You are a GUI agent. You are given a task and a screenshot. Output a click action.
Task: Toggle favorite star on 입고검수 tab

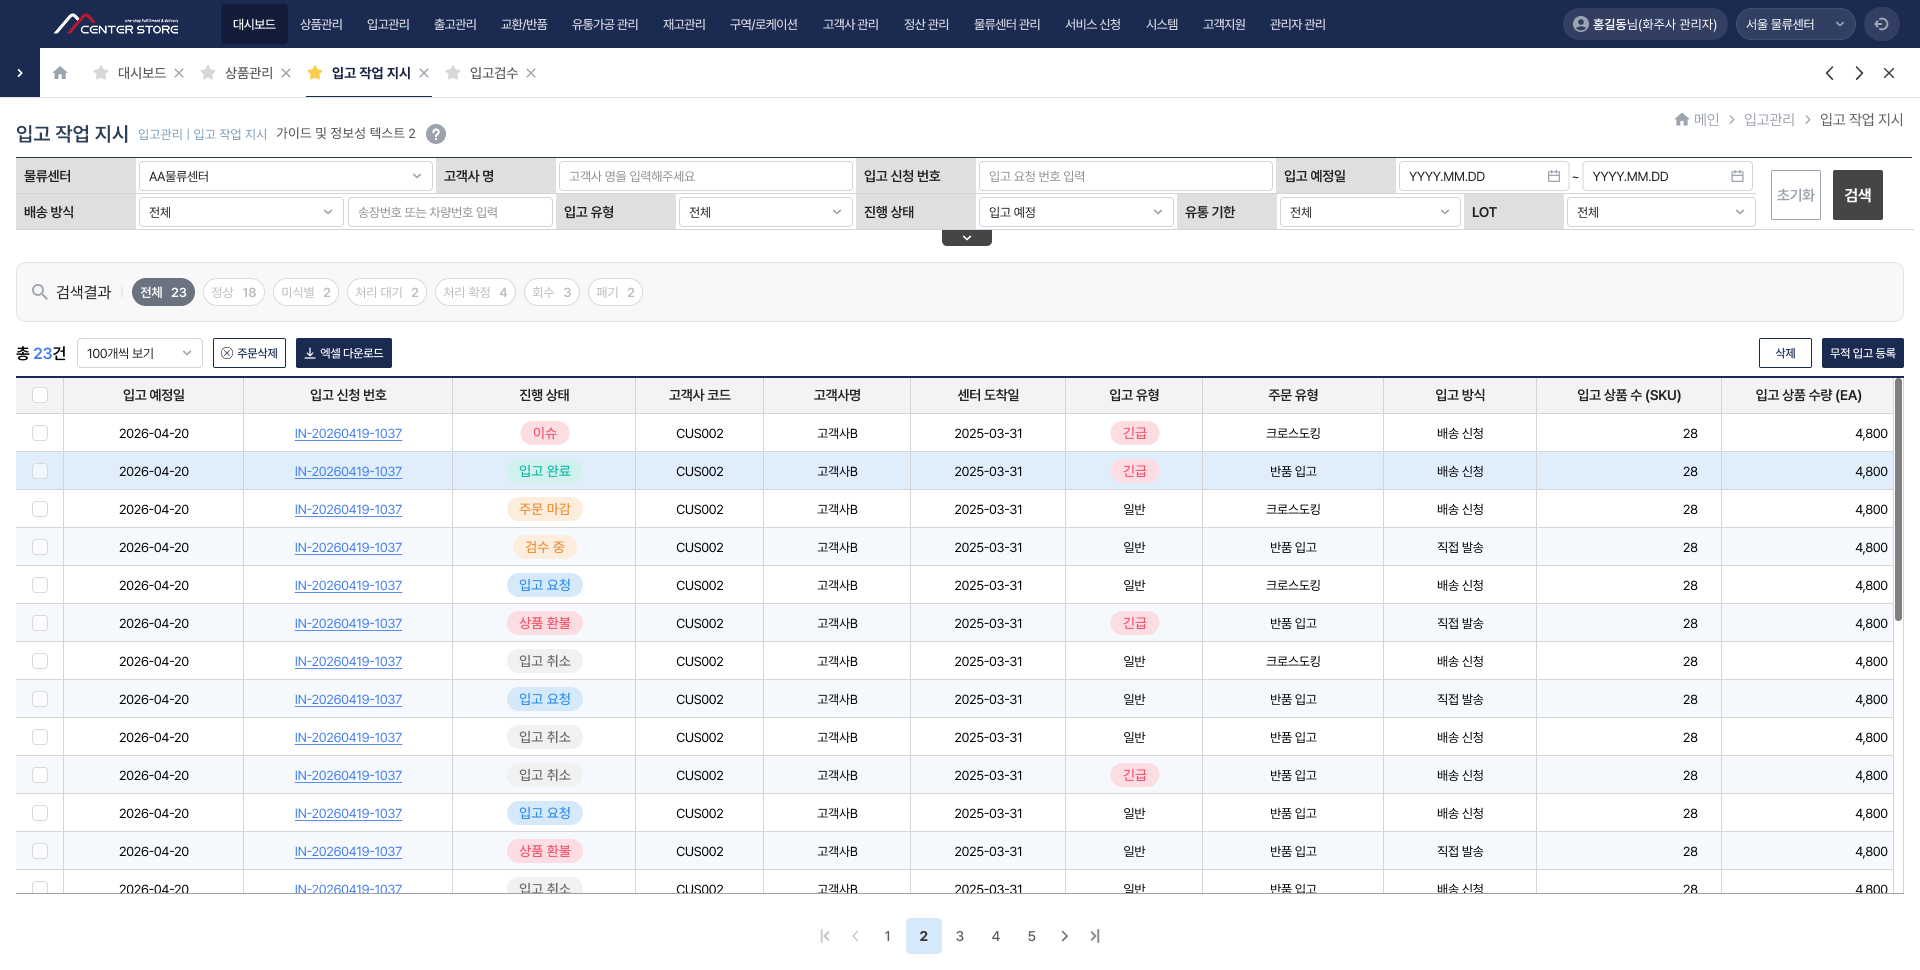pos(453,73)
